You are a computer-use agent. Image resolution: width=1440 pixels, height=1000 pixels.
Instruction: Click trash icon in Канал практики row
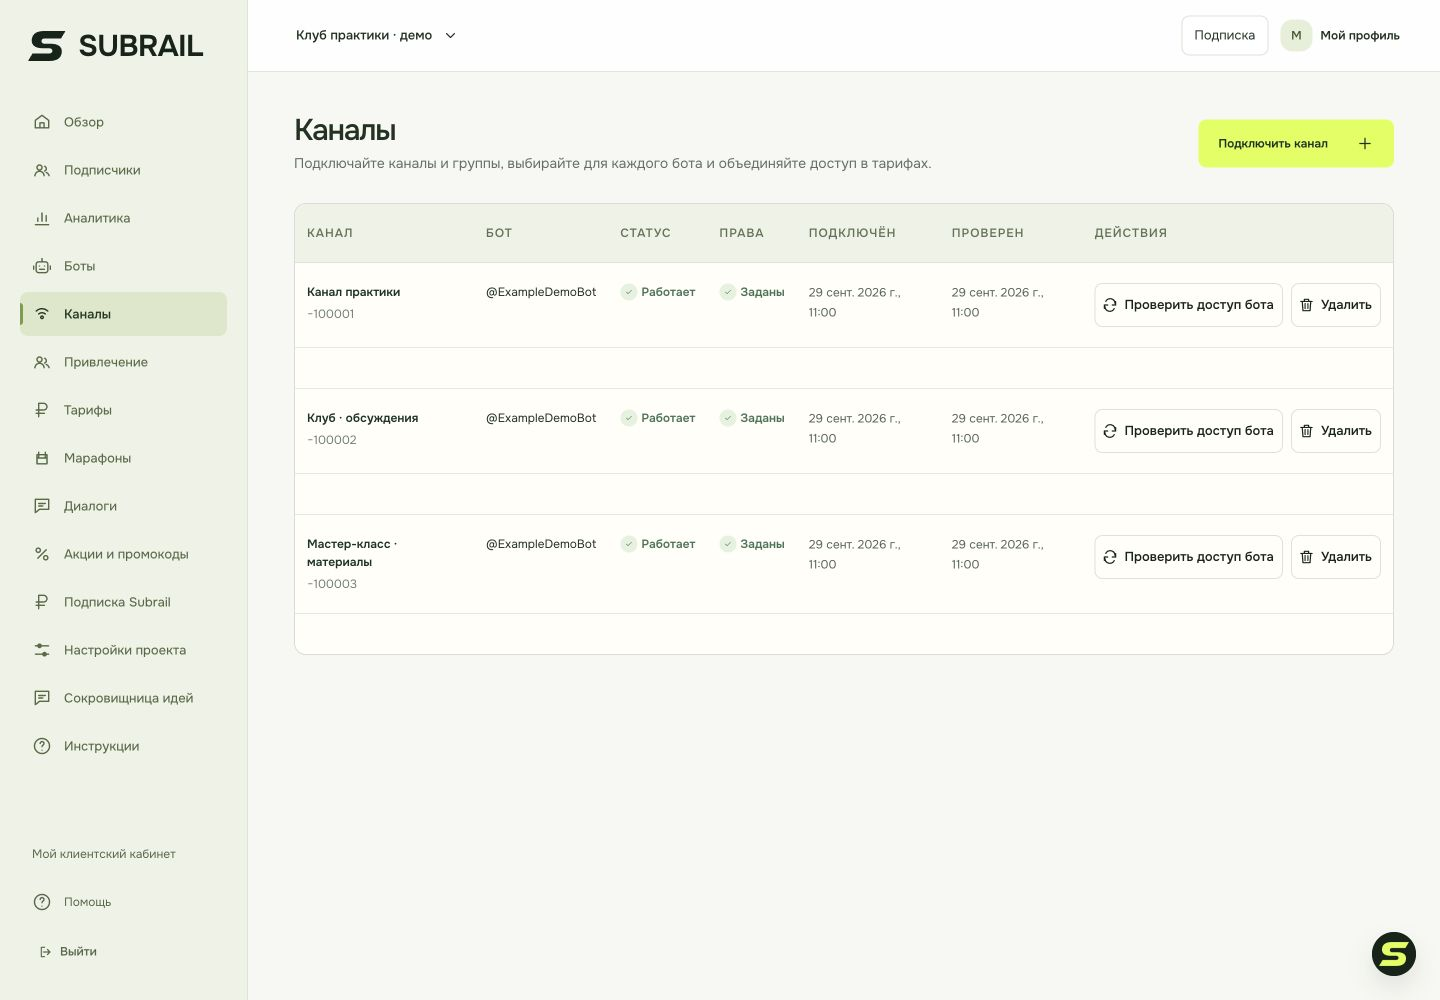pyautogui.click(x=1306, y=305)
